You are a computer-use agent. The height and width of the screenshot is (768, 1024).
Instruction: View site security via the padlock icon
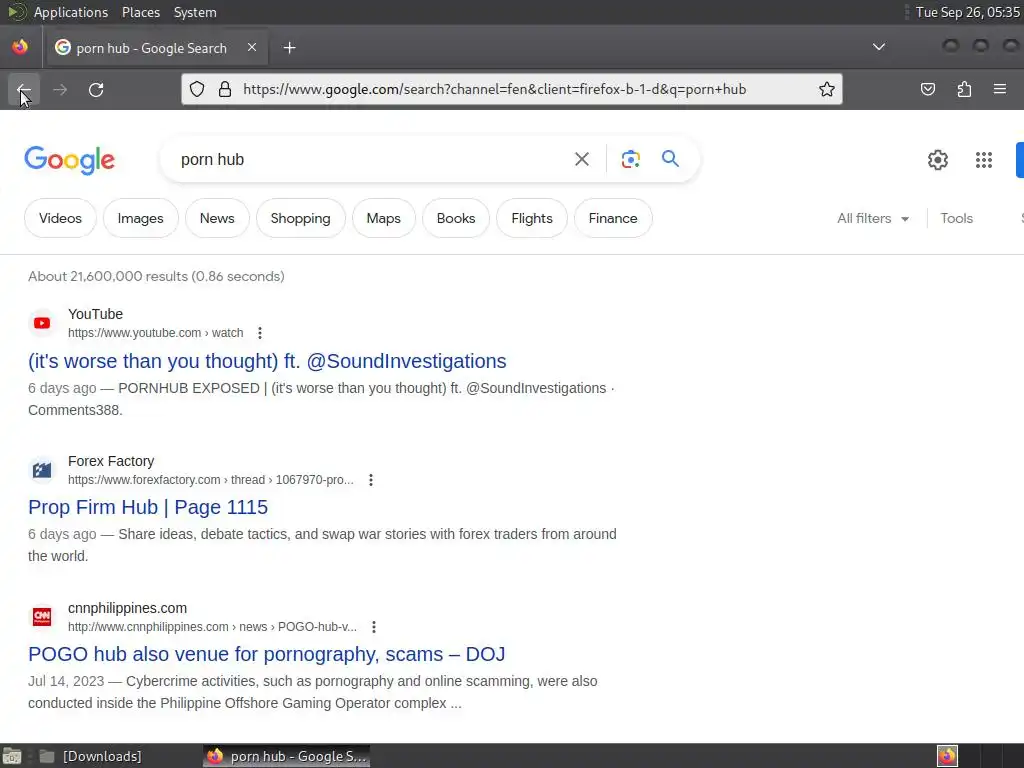(x=225, y=89)
